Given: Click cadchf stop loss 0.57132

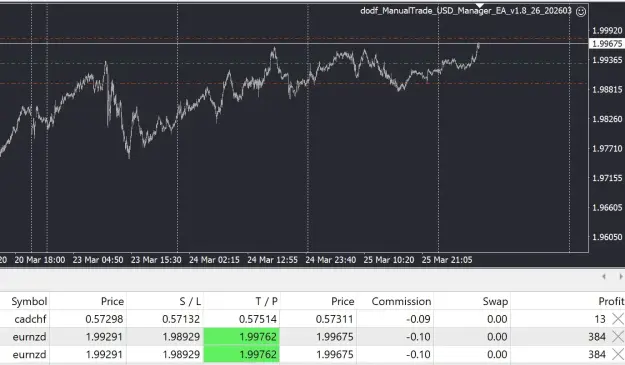Looking at the screenshot, I should (x=181, y=319).
